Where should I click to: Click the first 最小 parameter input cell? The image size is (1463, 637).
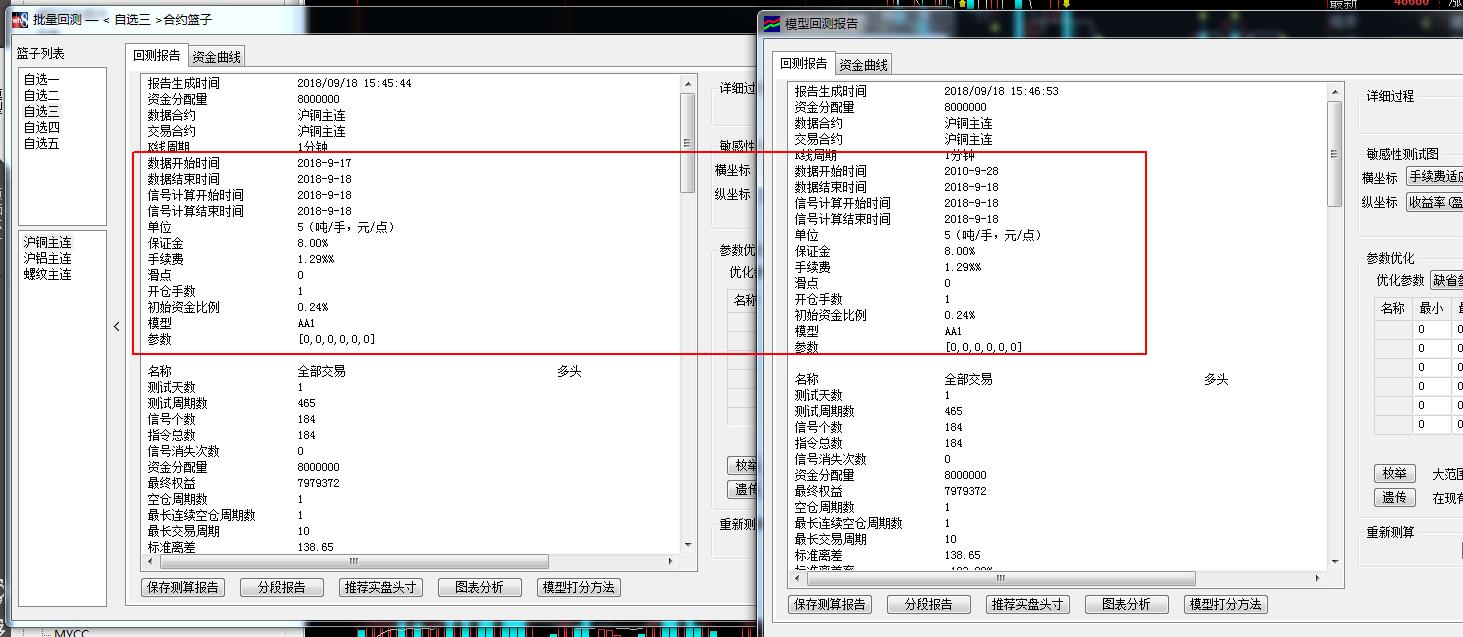pos(1428,329)
